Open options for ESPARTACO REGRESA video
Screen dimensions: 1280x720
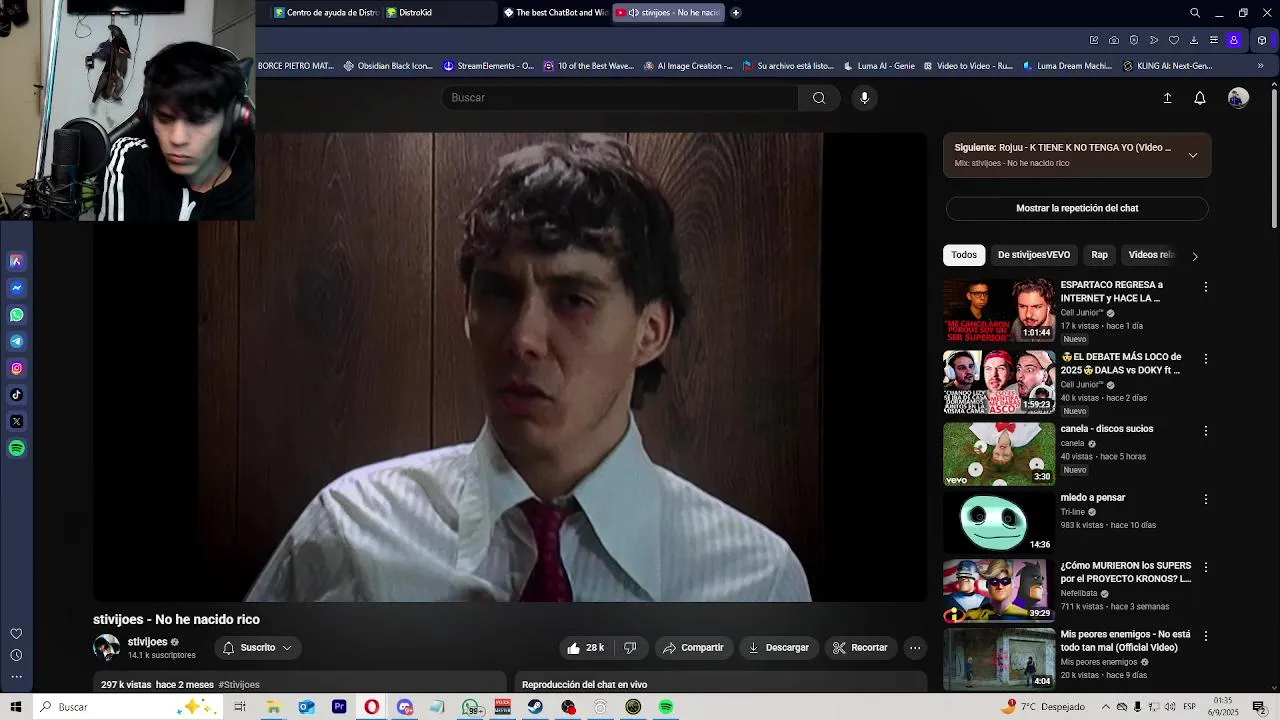point(1206,287)
